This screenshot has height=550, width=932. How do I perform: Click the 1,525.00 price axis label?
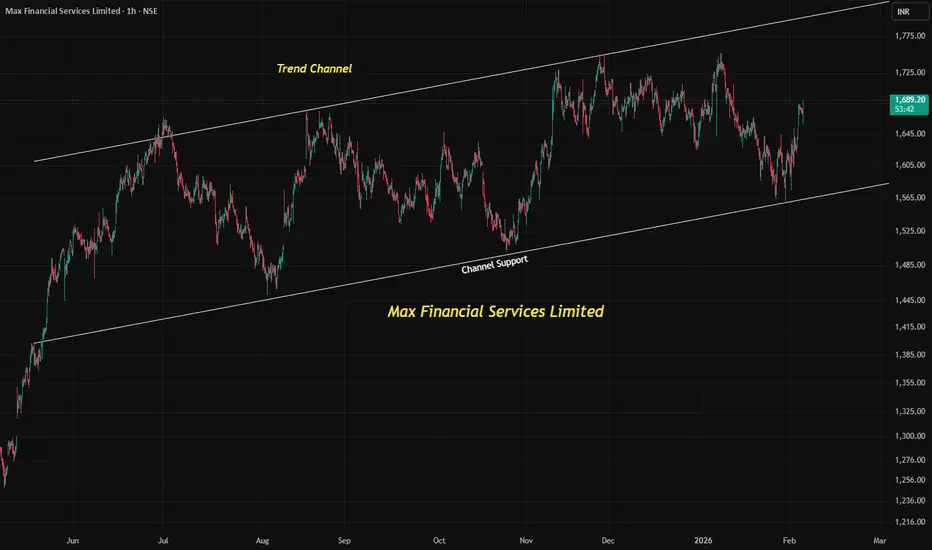tap(910, 231)
